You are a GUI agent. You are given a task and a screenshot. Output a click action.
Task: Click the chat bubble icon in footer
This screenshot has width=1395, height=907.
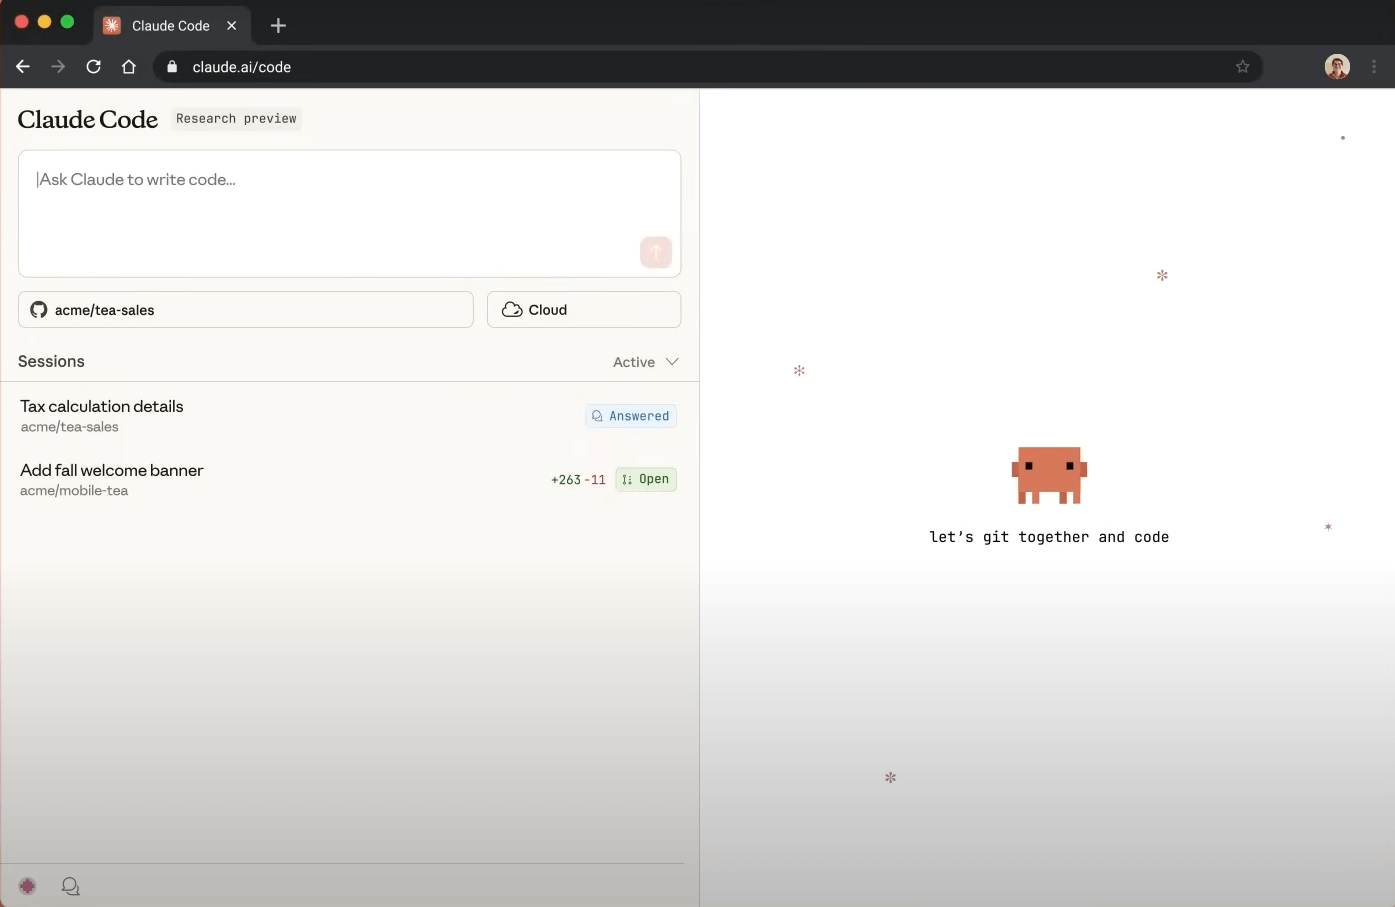coord(70,886)
